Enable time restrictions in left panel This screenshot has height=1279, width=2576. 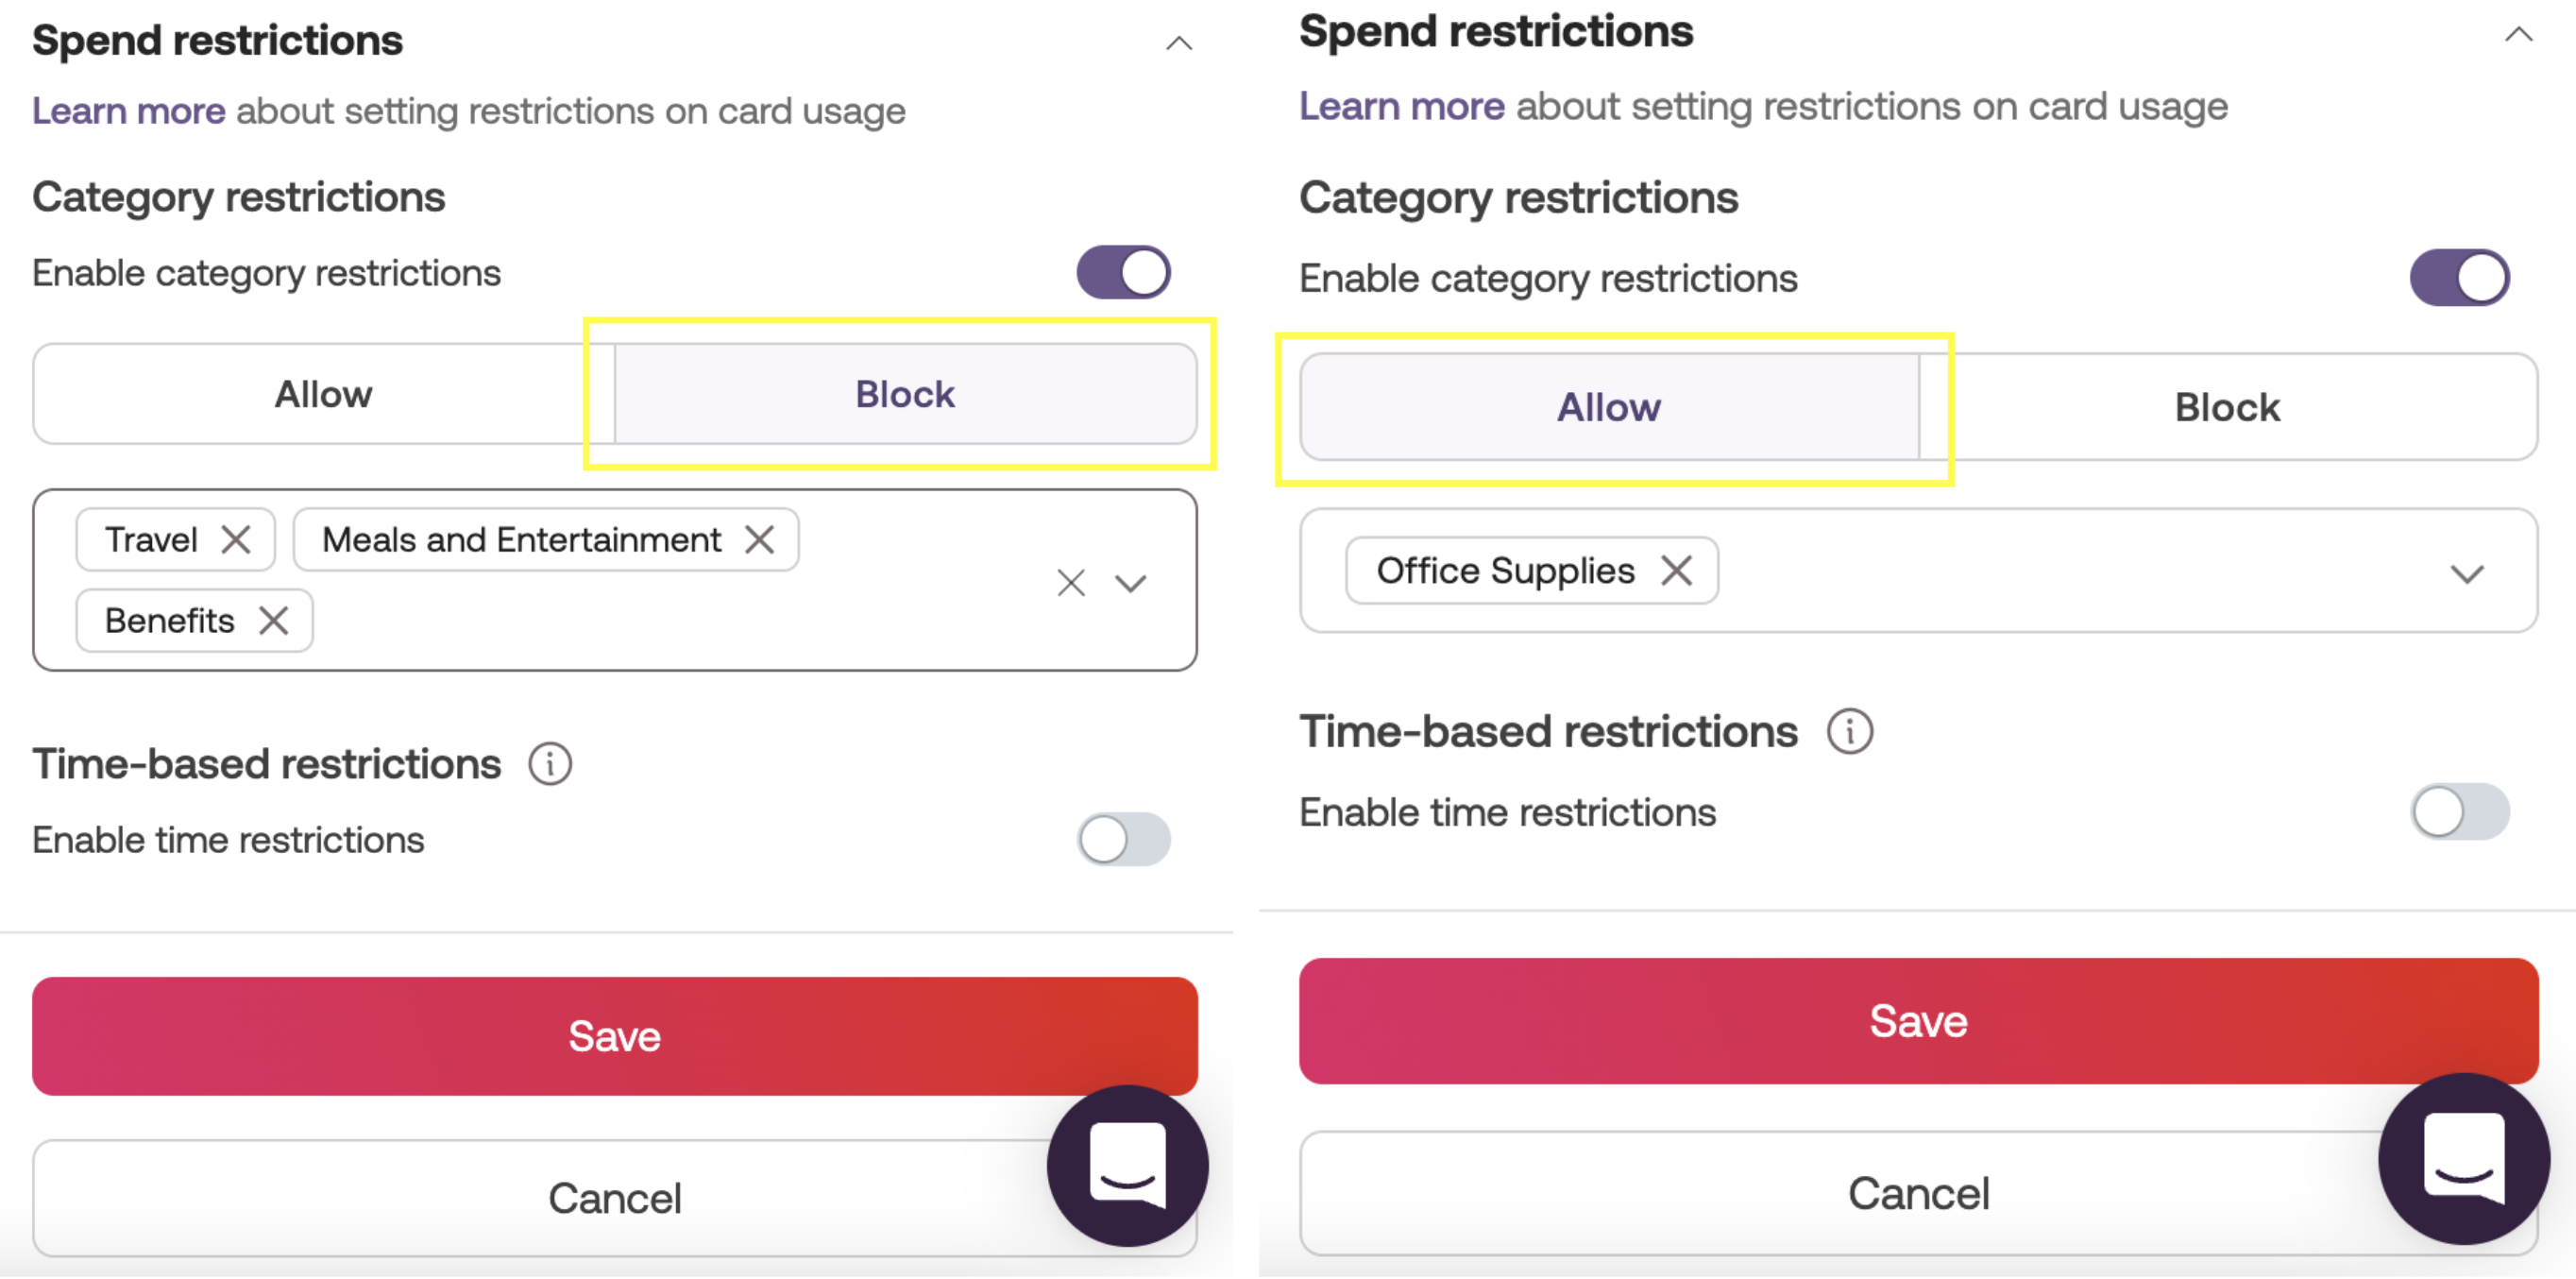(x=1123, y=840)
